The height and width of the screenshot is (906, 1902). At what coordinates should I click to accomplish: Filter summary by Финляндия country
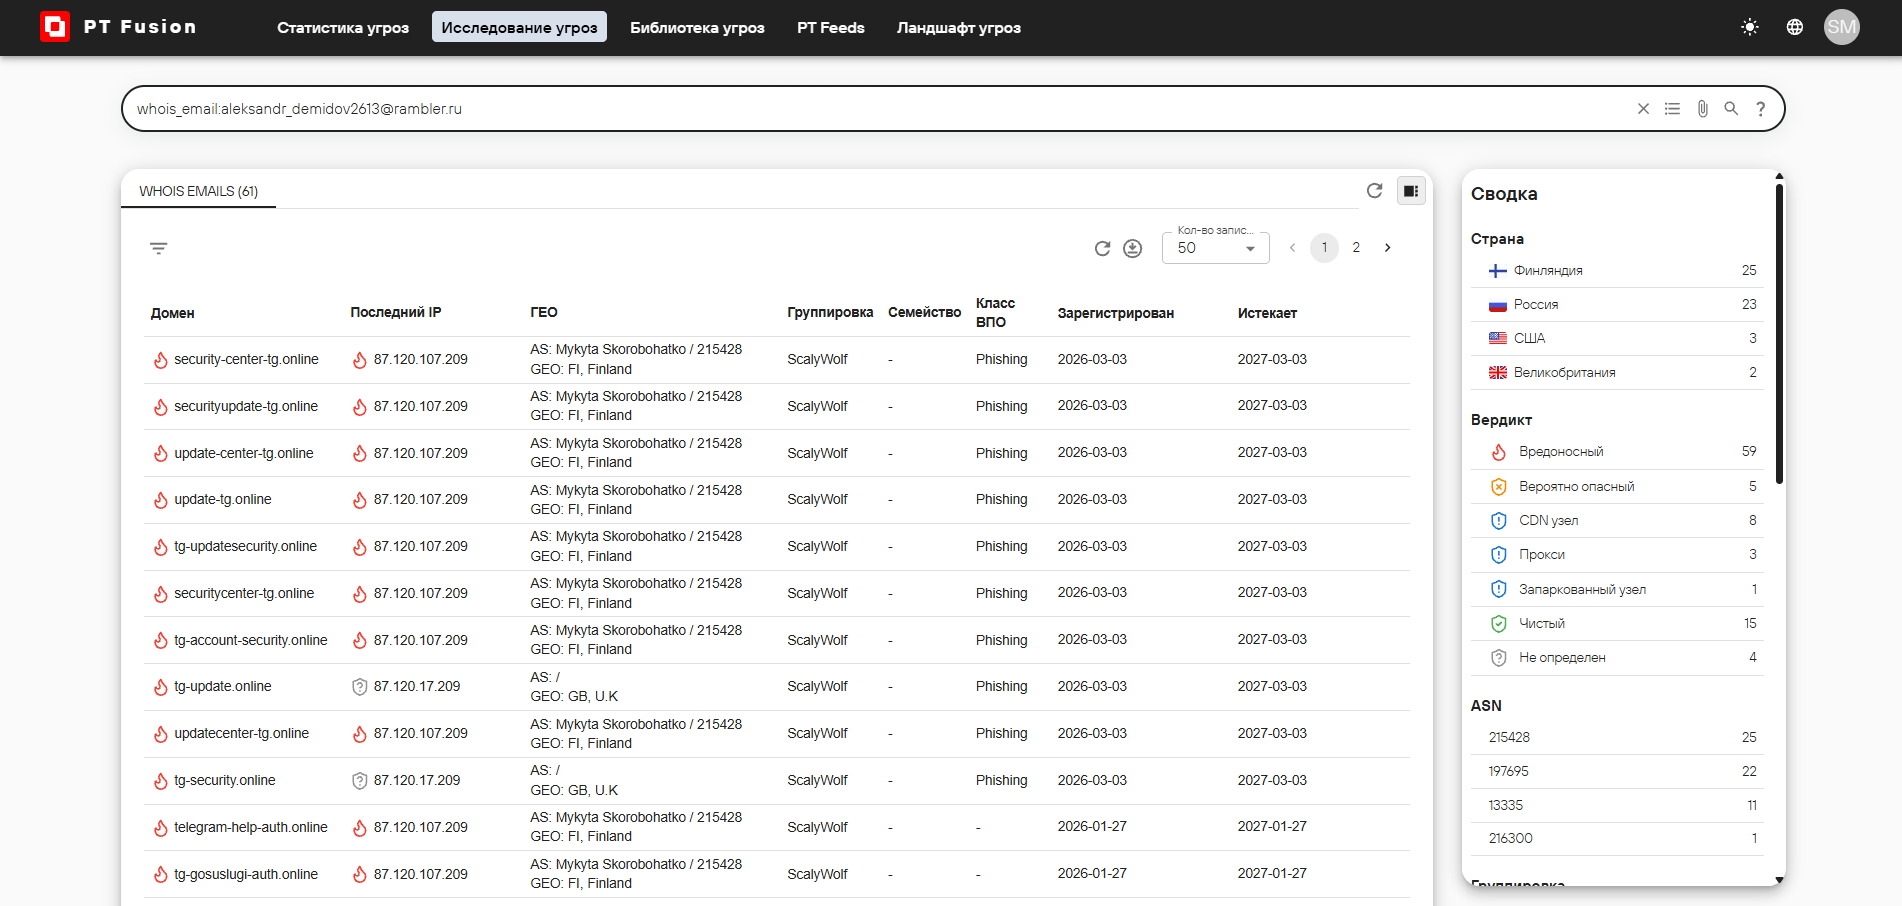pos(1618,271)
